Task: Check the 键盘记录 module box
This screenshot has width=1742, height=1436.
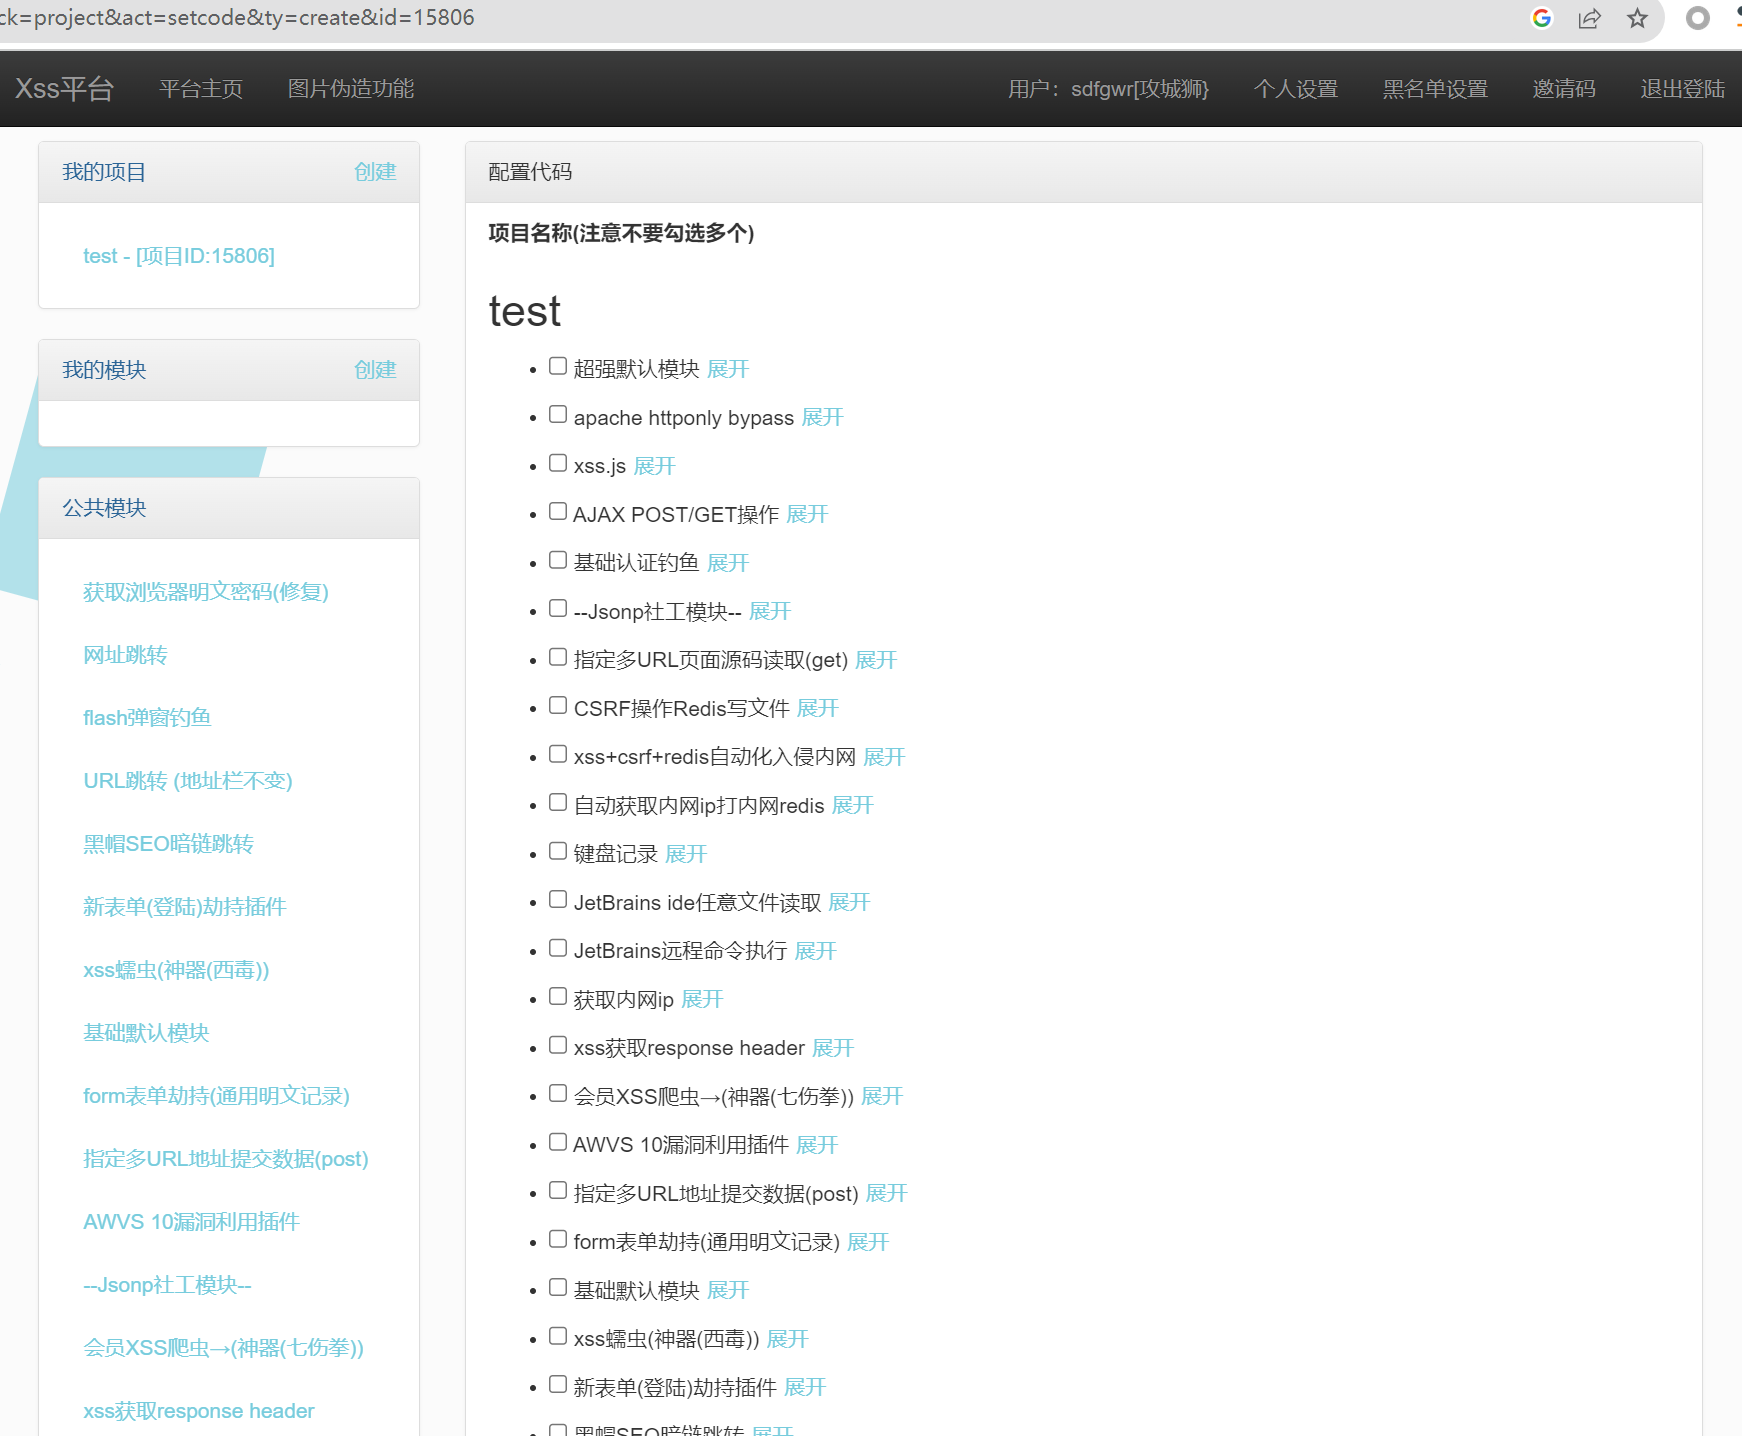Action: coord(558,851)
